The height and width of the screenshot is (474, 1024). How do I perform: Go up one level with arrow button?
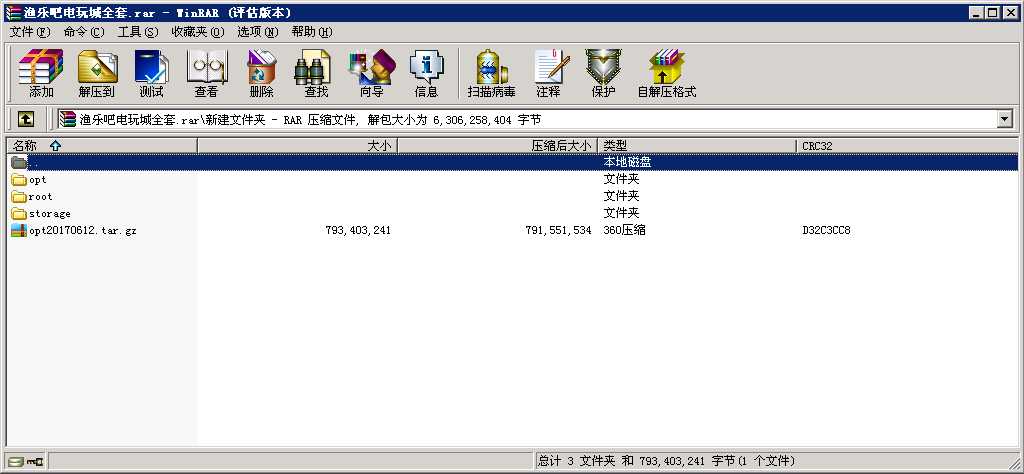pos(25,119)
